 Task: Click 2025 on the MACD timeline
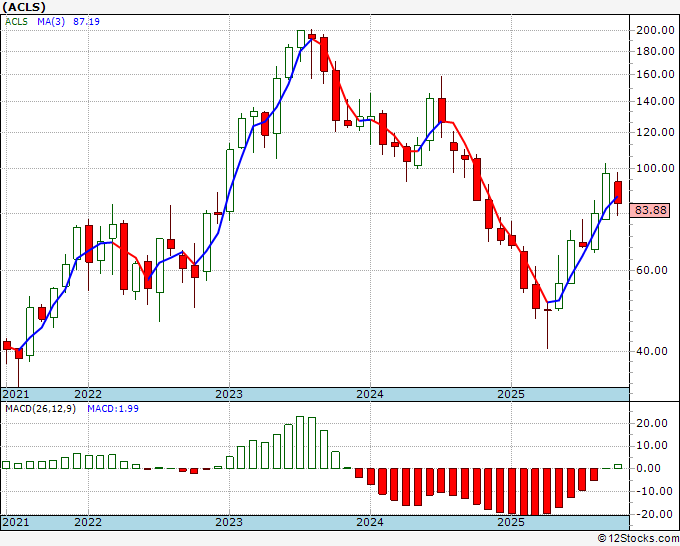tap(511, 522)
